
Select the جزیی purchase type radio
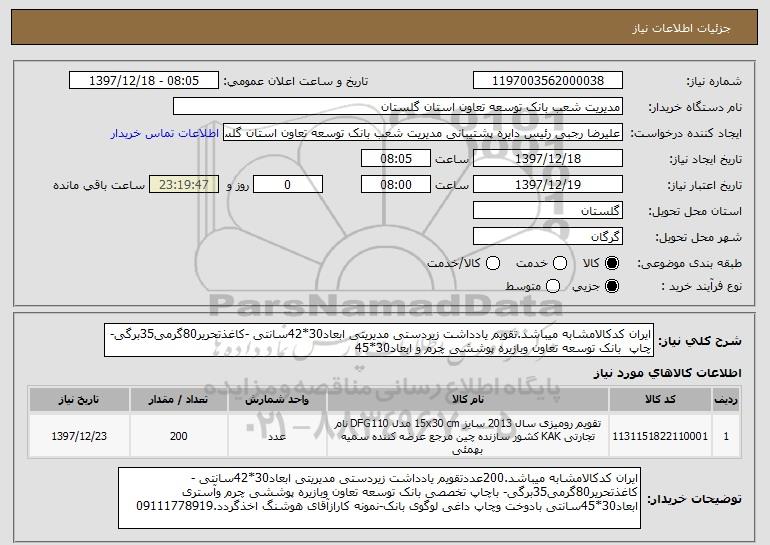coord(612,286)
